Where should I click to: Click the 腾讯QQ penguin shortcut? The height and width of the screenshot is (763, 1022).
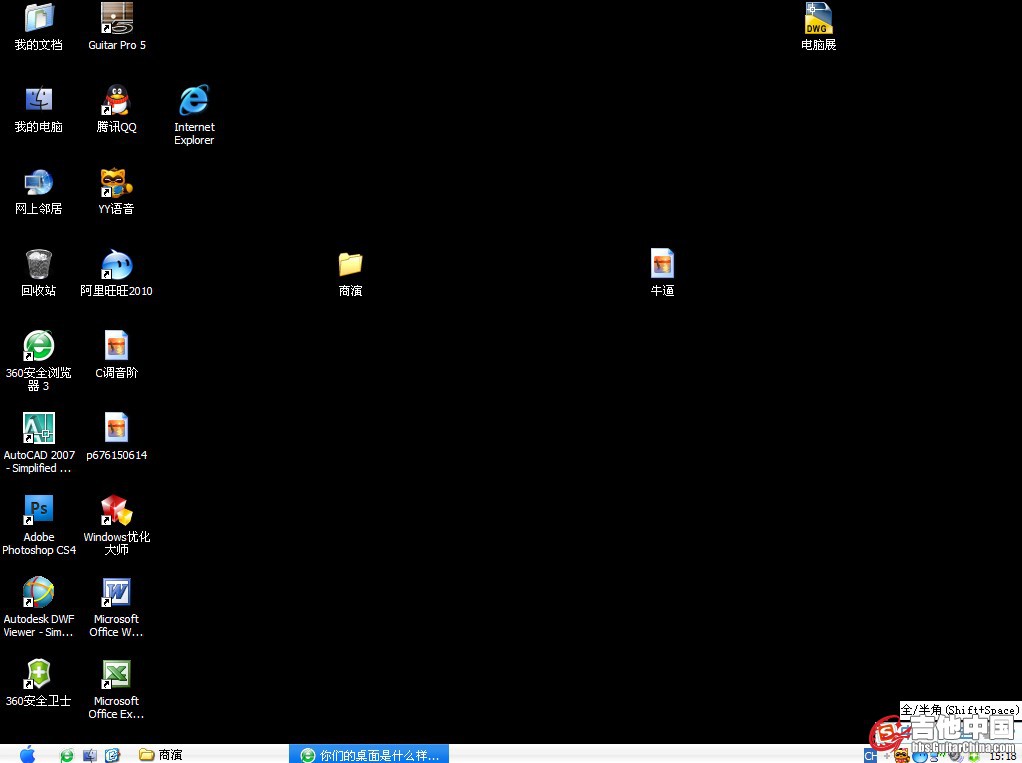click(117, 109)
